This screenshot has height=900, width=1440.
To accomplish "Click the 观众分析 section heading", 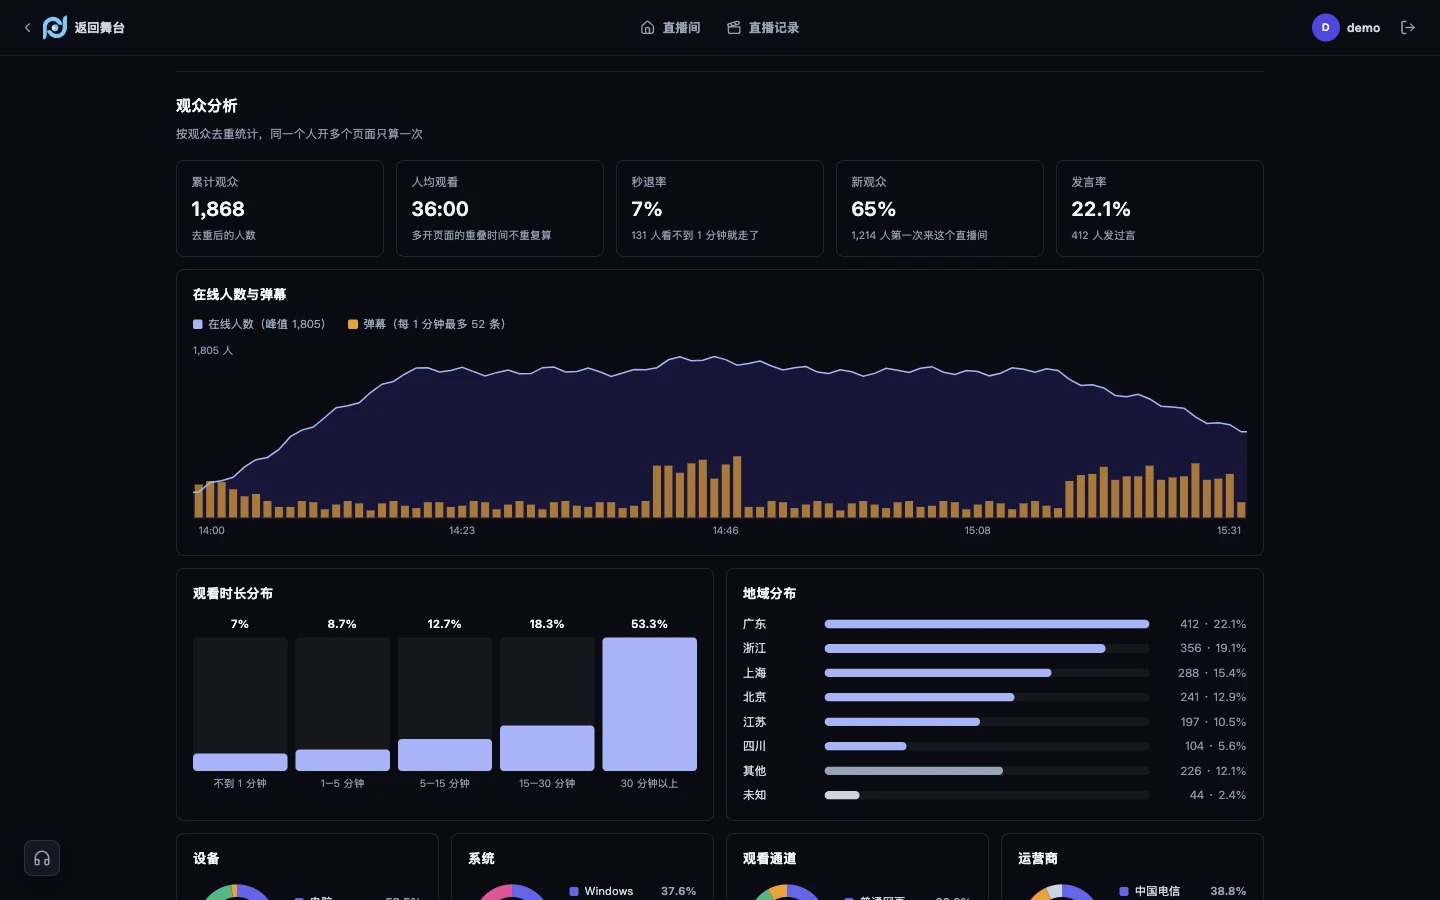I will tap(207, 106).
